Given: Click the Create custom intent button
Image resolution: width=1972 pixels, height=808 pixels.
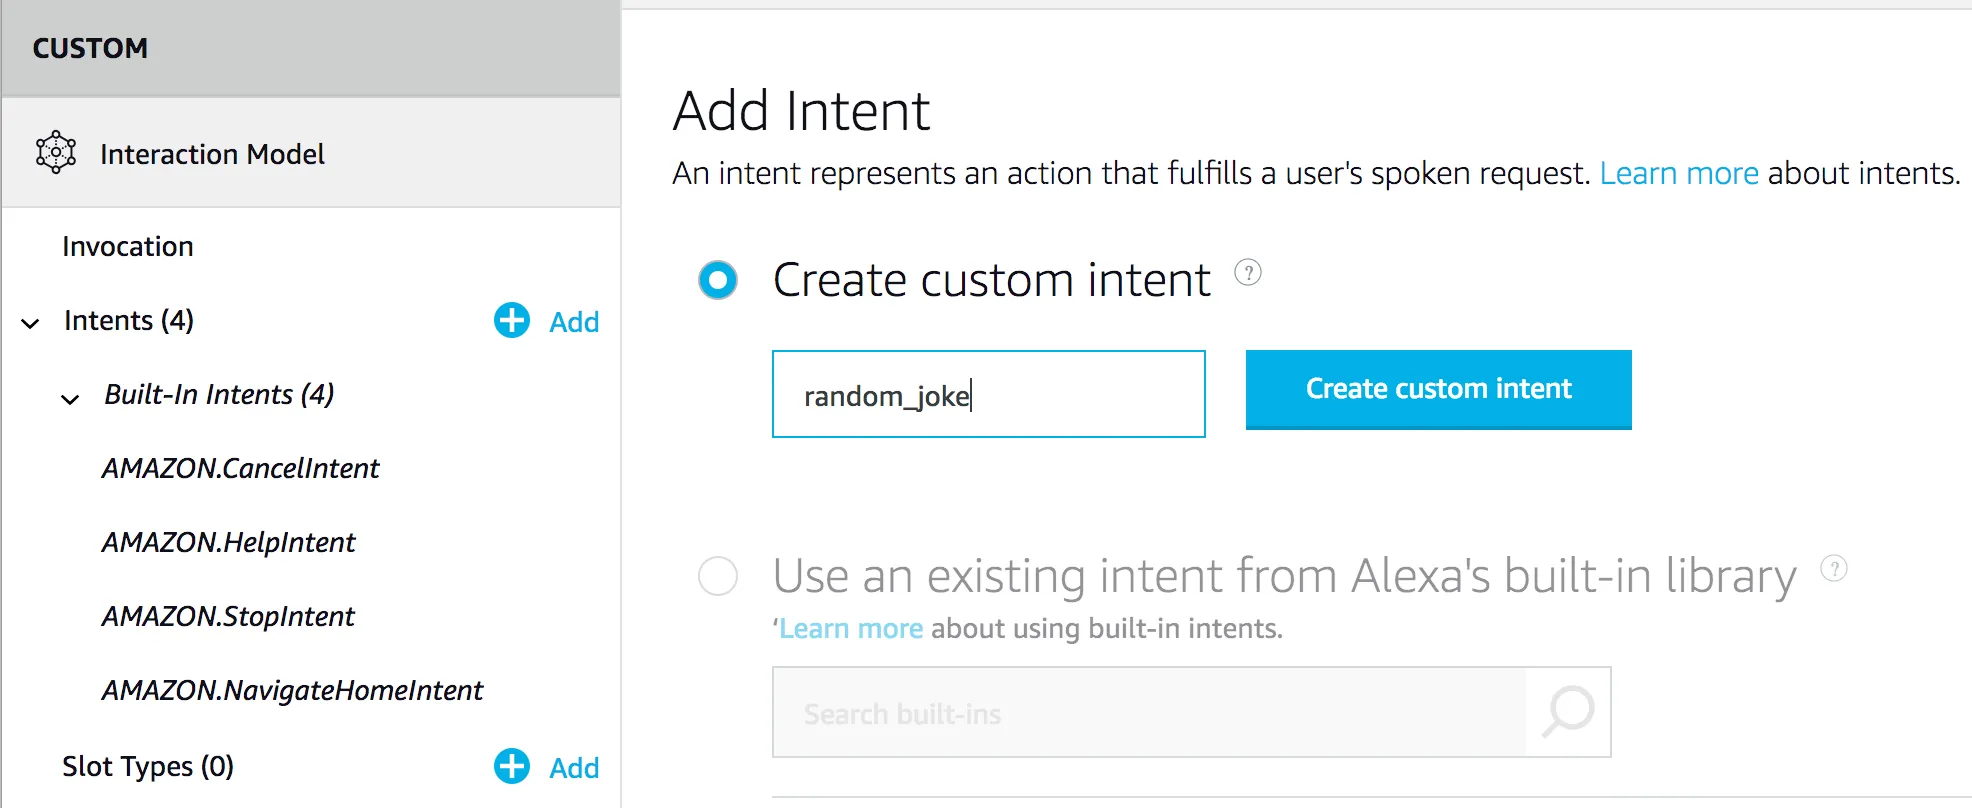Looking at the screenshot, I should point(1438,389).
